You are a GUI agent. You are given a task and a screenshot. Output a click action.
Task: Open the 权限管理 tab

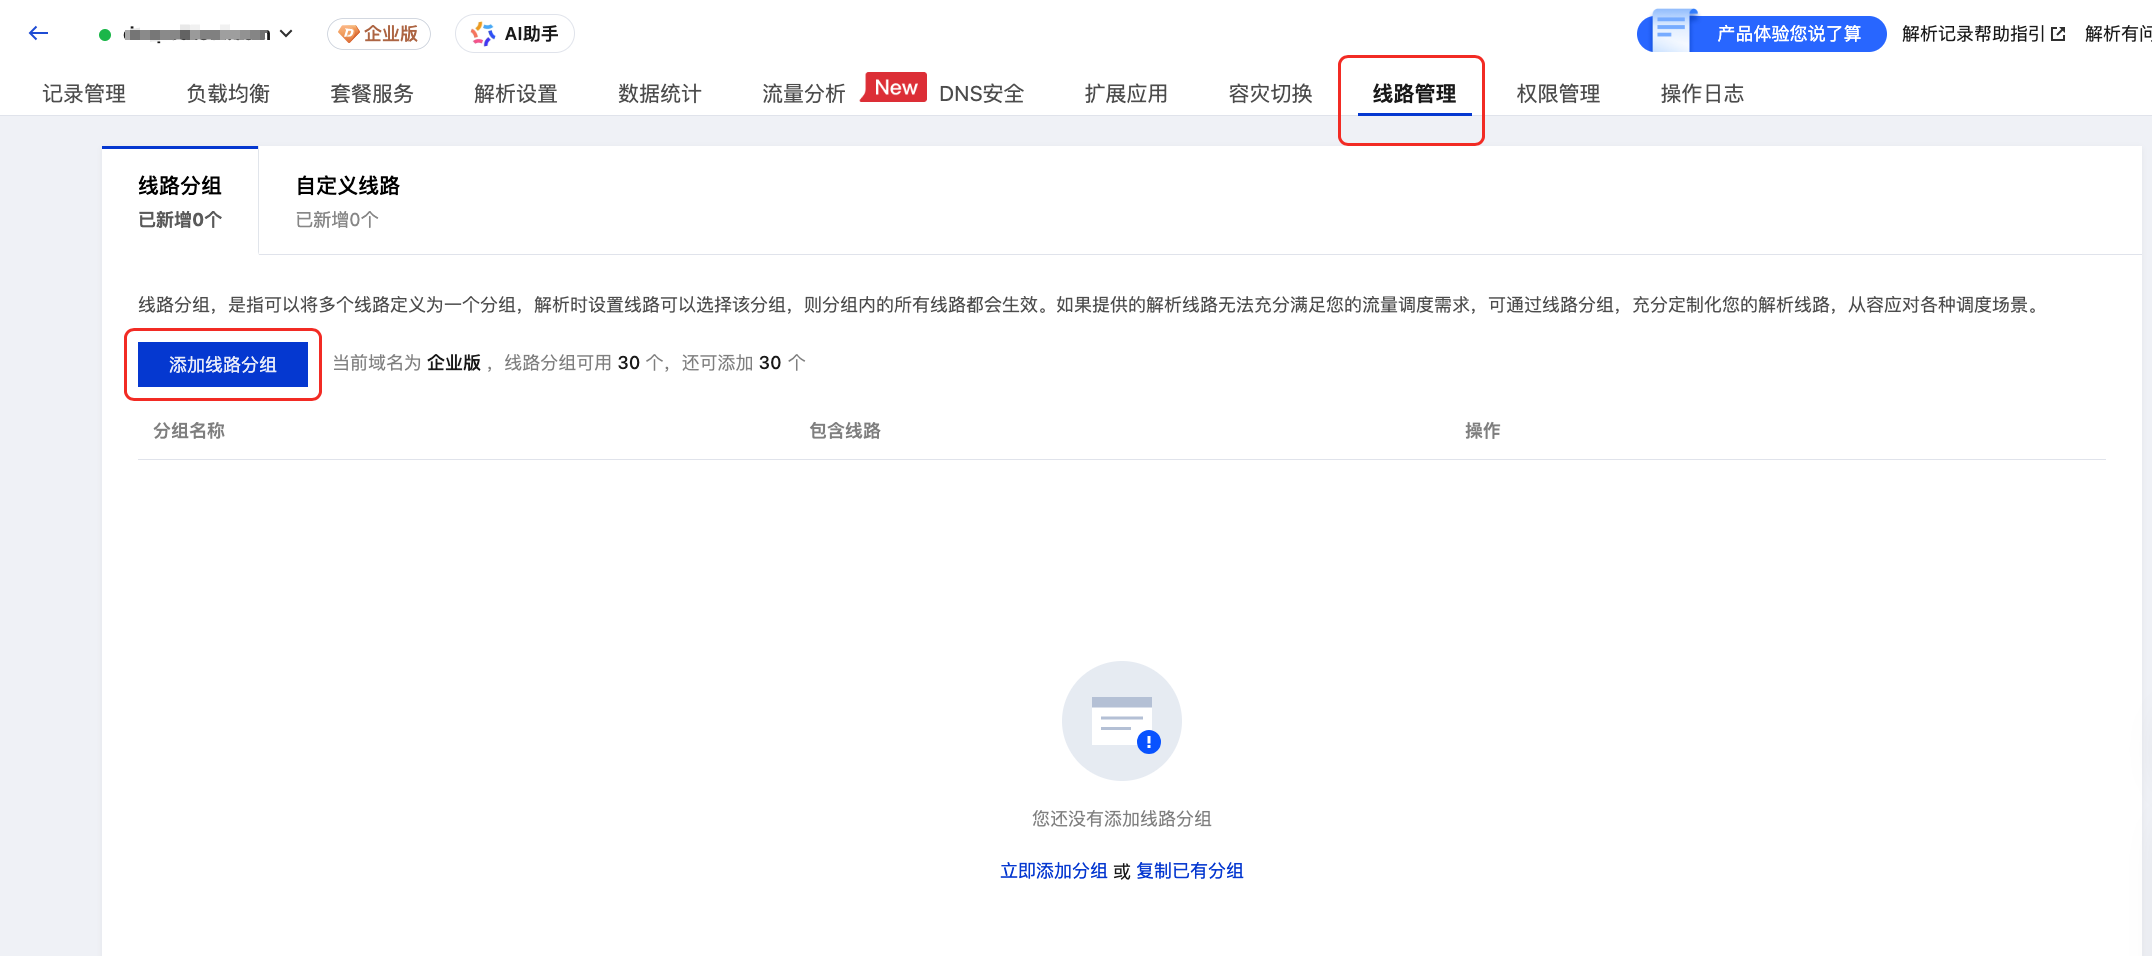point(1558,94)
